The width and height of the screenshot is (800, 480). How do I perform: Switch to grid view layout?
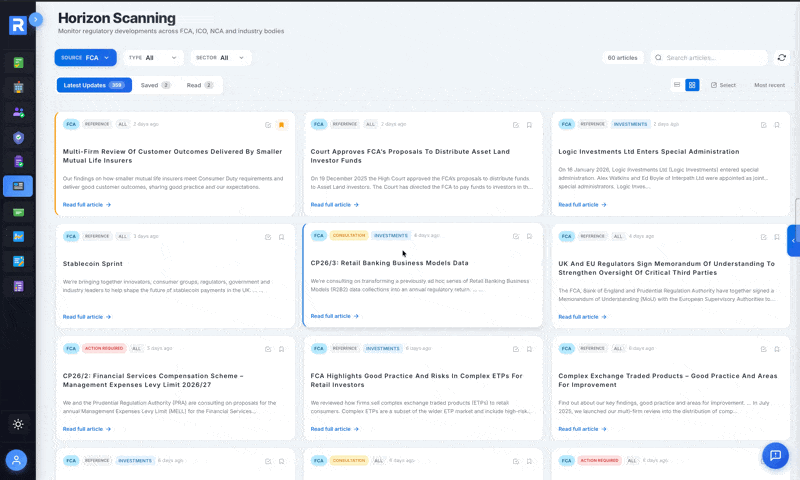click(x=692, y=85)
